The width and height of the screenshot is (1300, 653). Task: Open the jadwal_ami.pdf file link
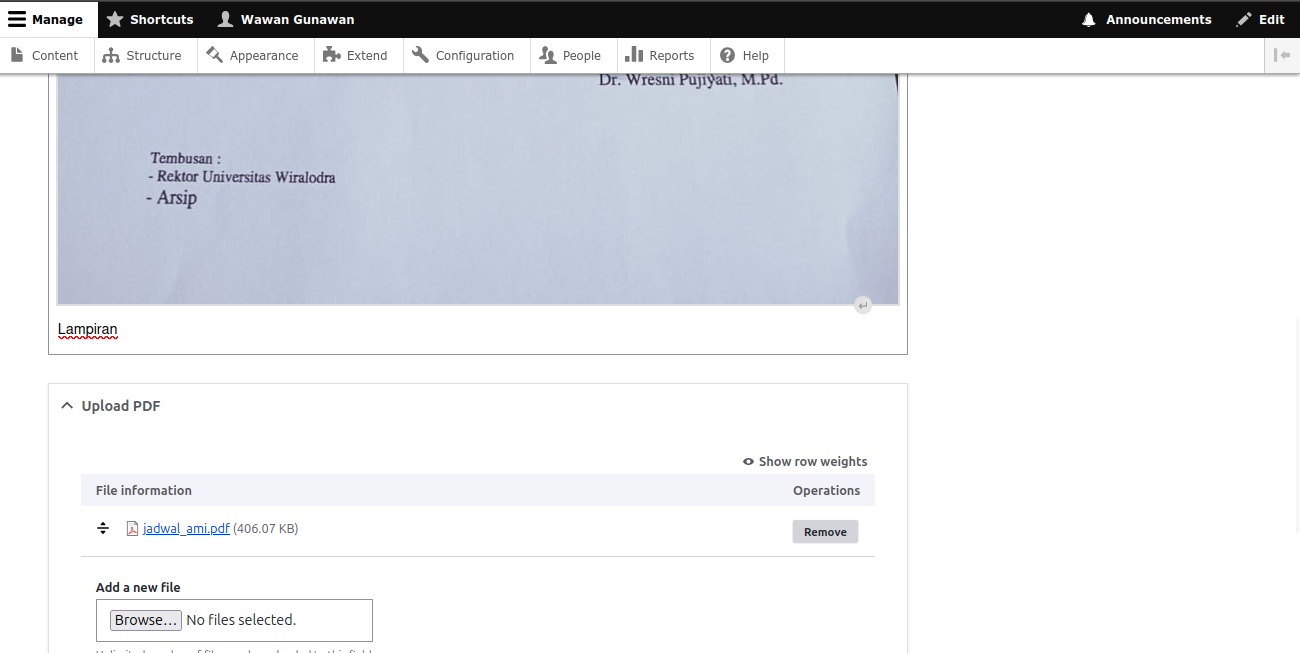pos(186,529)
